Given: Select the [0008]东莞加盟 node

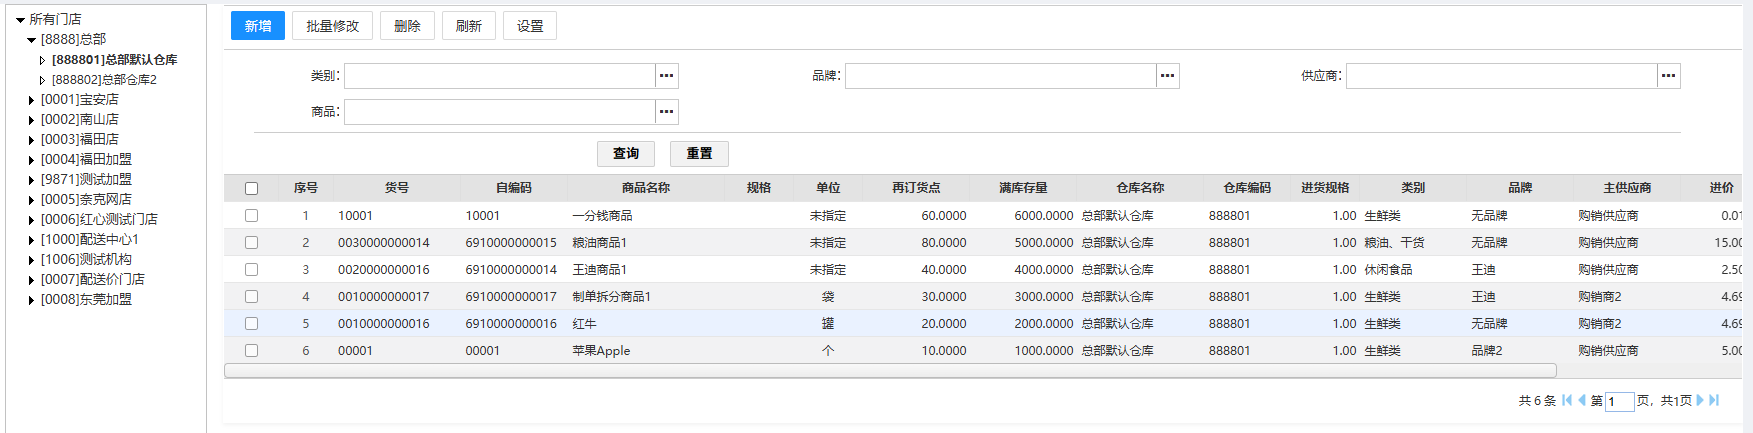Looking at the screenshot, I should (x=86, y=299).
